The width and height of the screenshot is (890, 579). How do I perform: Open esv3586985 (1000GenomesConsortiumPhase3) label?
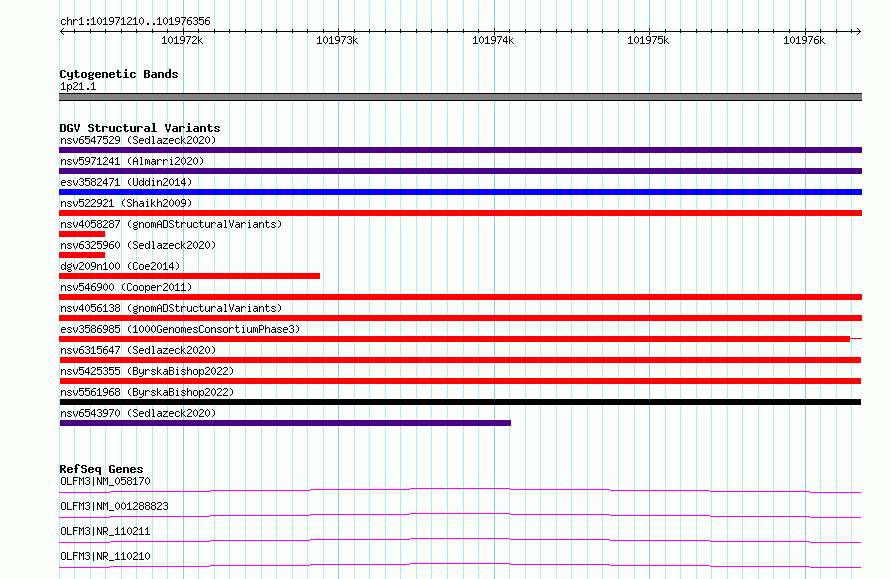[180, 329]
